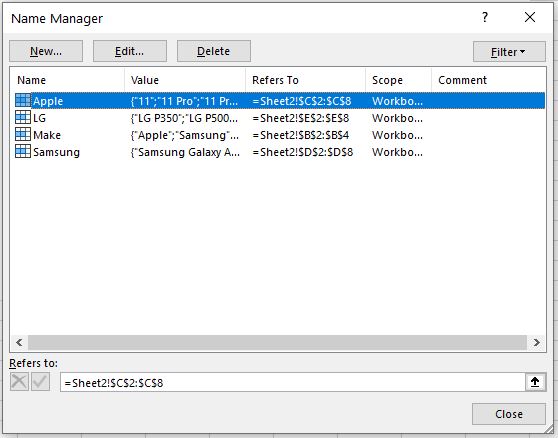Select the Samsung named range row
558x438 pixels.
[x=280, y=152]
